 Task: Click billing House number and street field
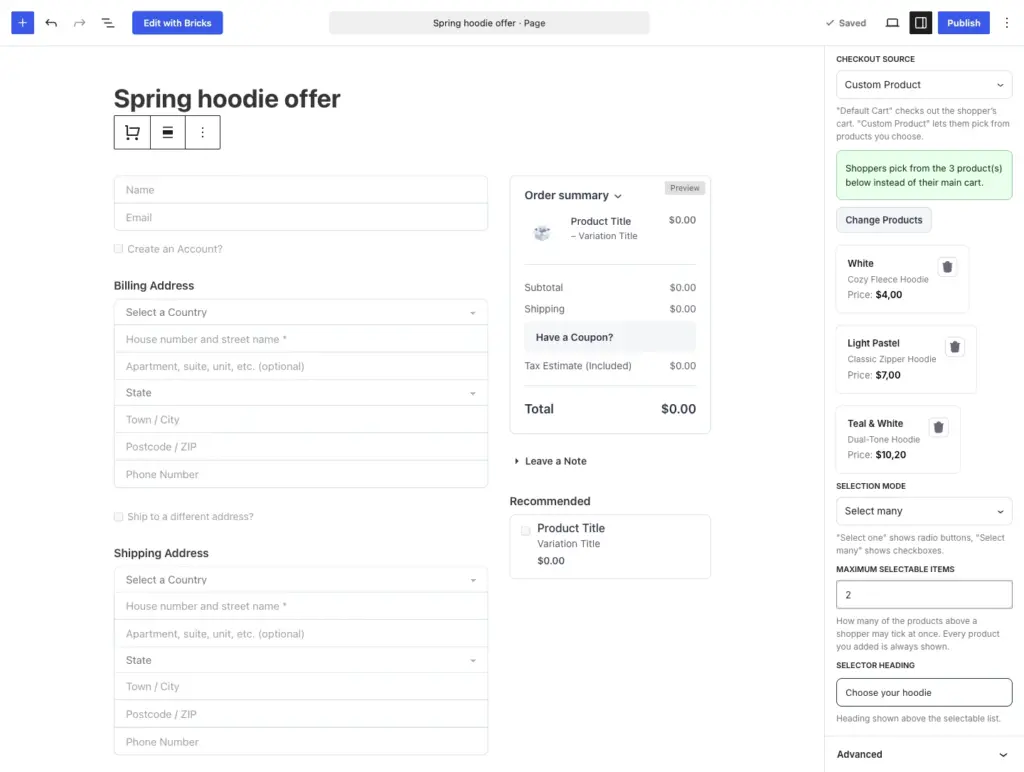click(x=300, y=340)
